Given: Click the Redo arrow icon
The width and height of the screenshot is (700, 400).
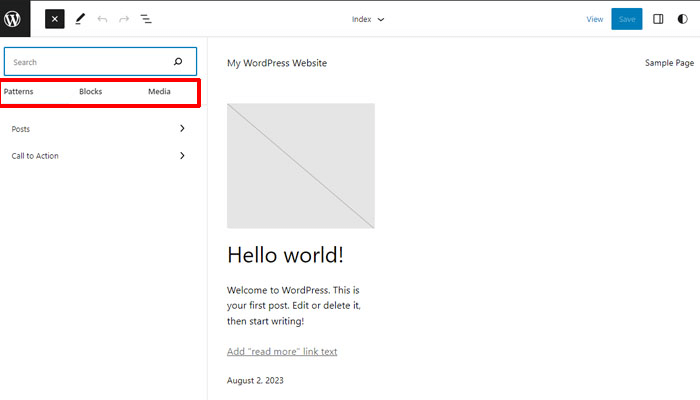Looking at the screenshot, I should pos(124,19).
